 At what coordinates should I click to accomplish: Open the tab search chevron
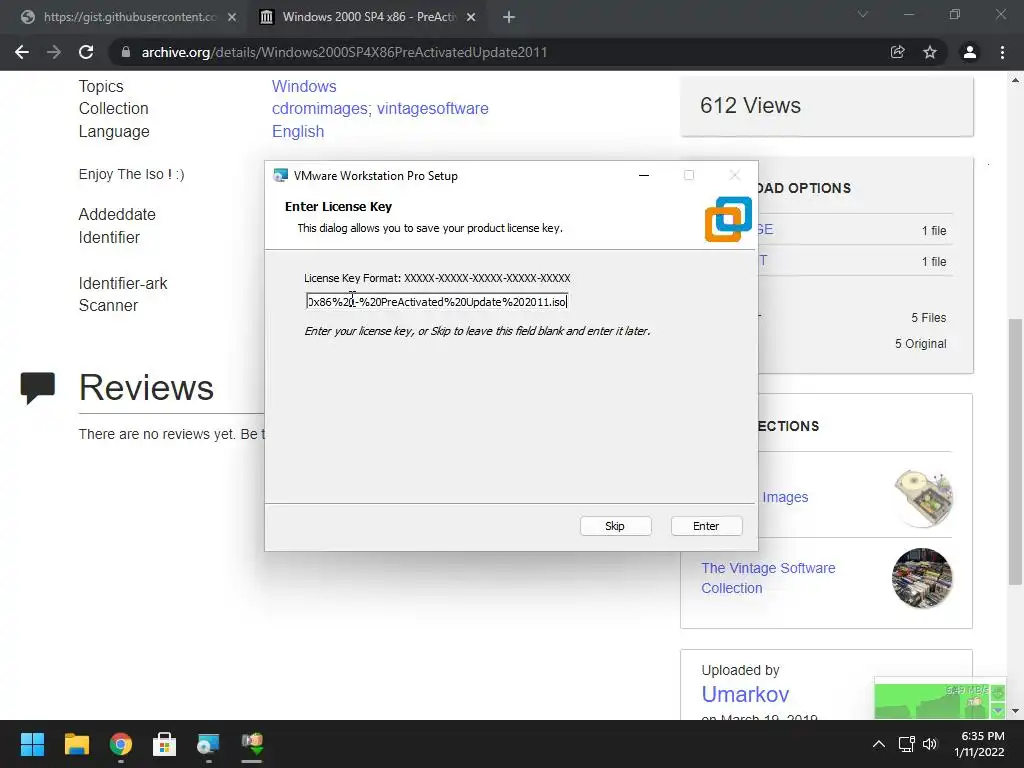(x=863, y=14)
